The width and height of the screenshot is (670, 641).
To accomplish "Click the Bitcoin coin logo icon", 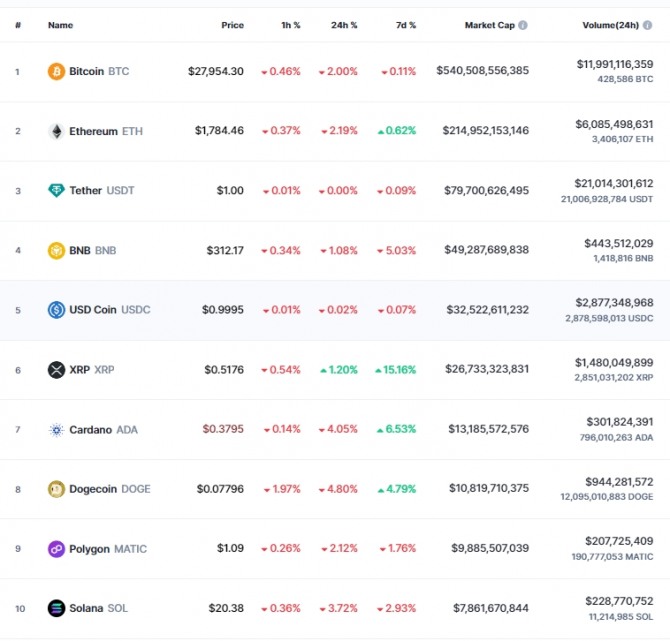I will coord(56,71).
